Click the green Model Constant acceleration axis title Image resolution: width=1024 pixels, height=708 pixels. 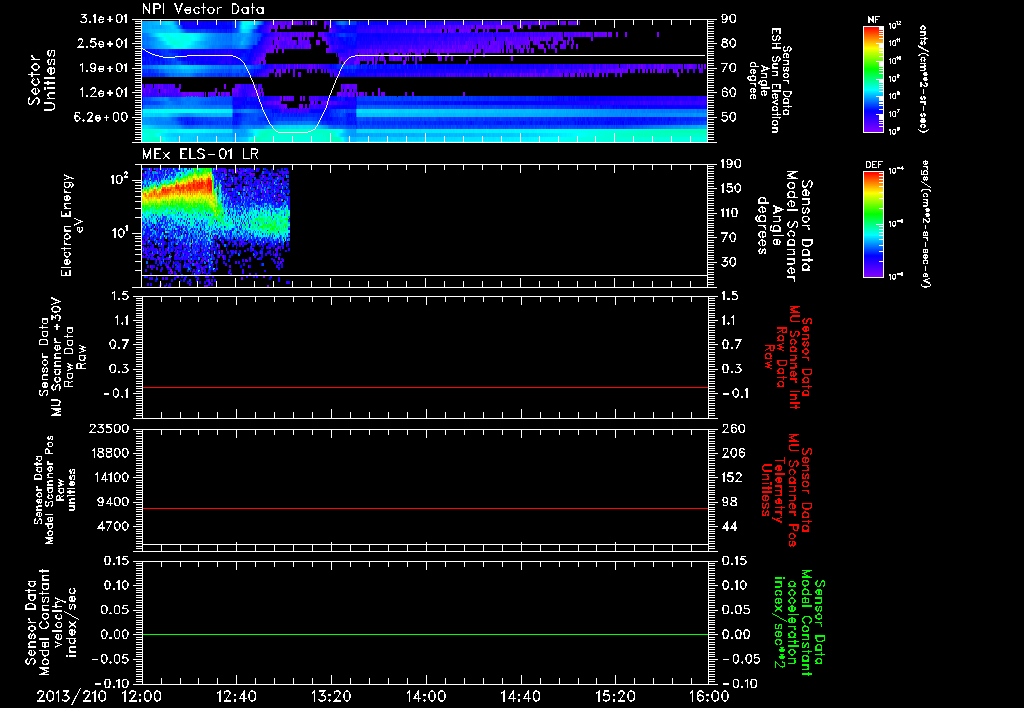click(799, 622)
